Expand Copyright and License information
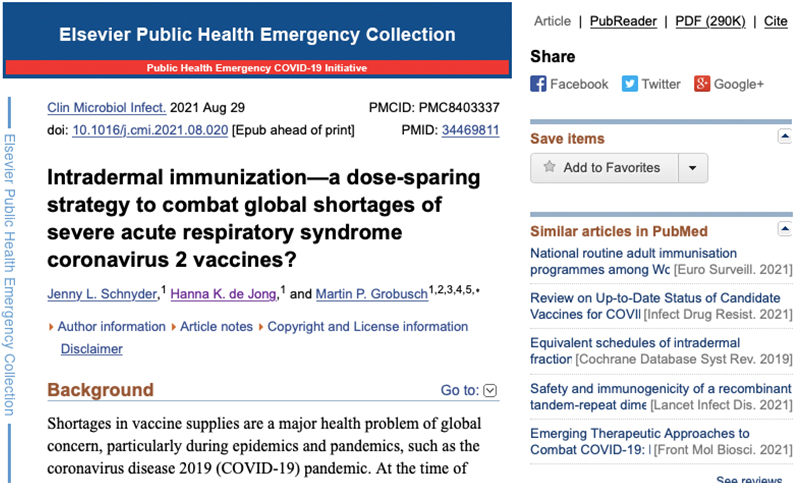This screenshot has width=800, height=500. coord(367,327)
